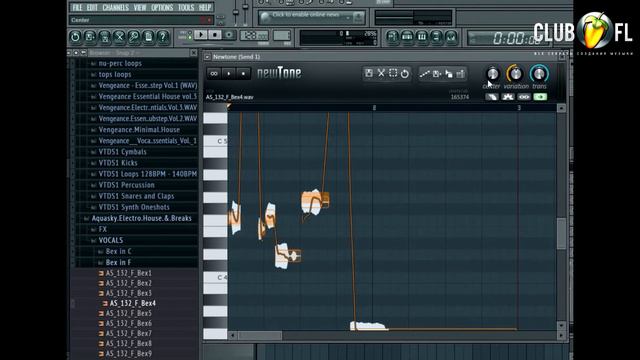Click Newtone send-to-piano-roll icon
Image resolution: width=640 pixels, height=360 pixels.
click(424, 74)
